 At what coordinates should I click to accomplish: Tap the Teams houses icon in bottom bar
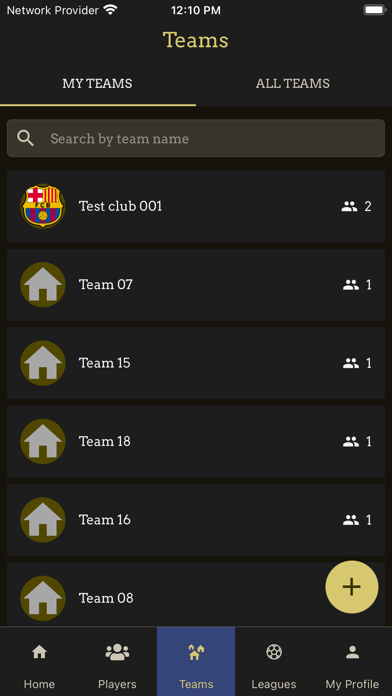[196, 652]
